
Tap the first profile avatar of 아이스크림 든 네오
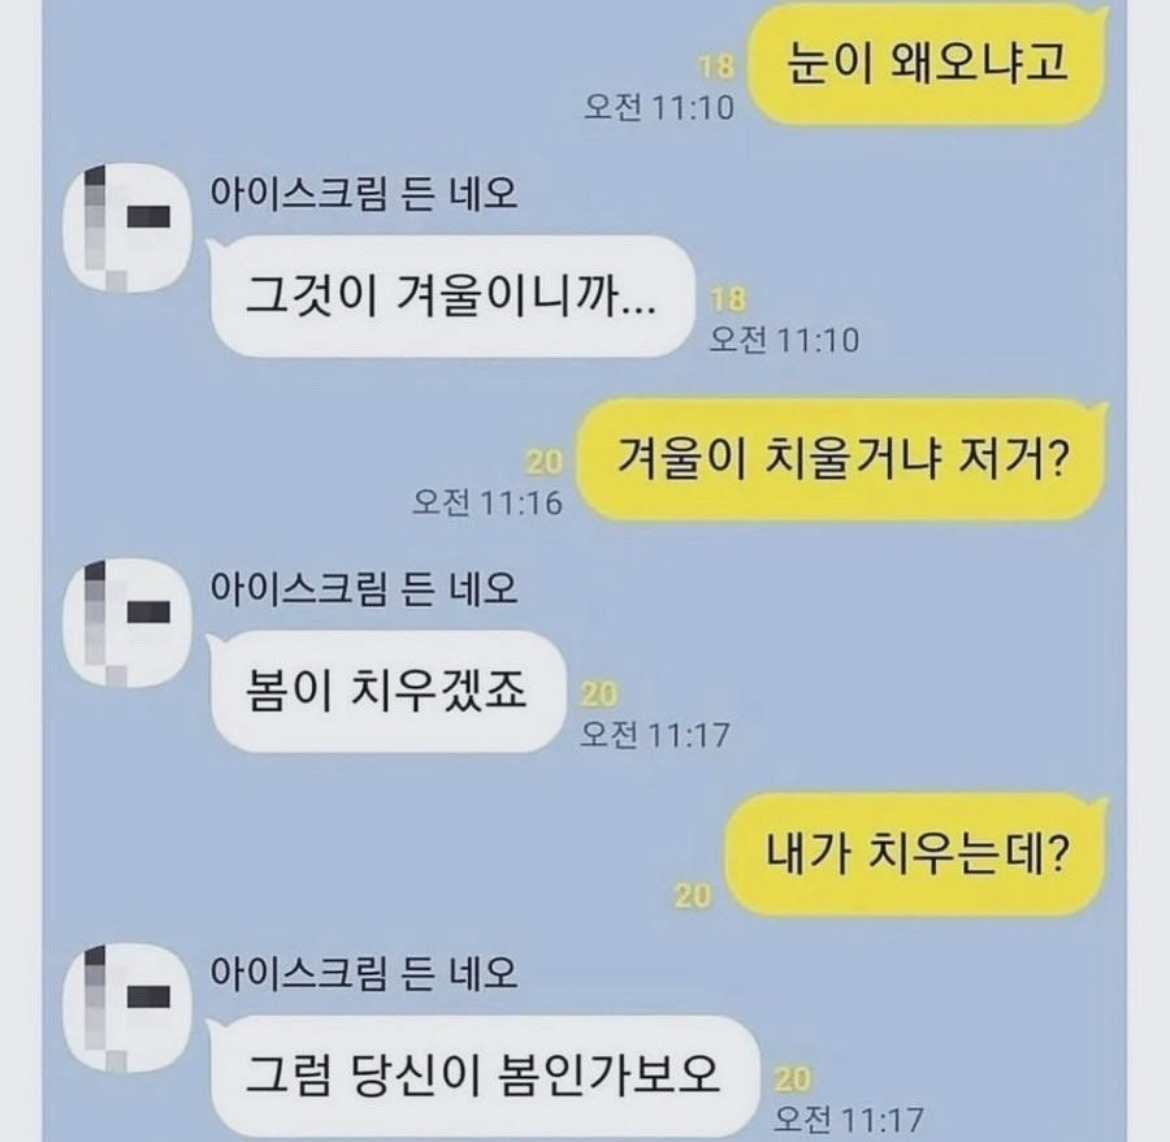(x=128, y=228)
